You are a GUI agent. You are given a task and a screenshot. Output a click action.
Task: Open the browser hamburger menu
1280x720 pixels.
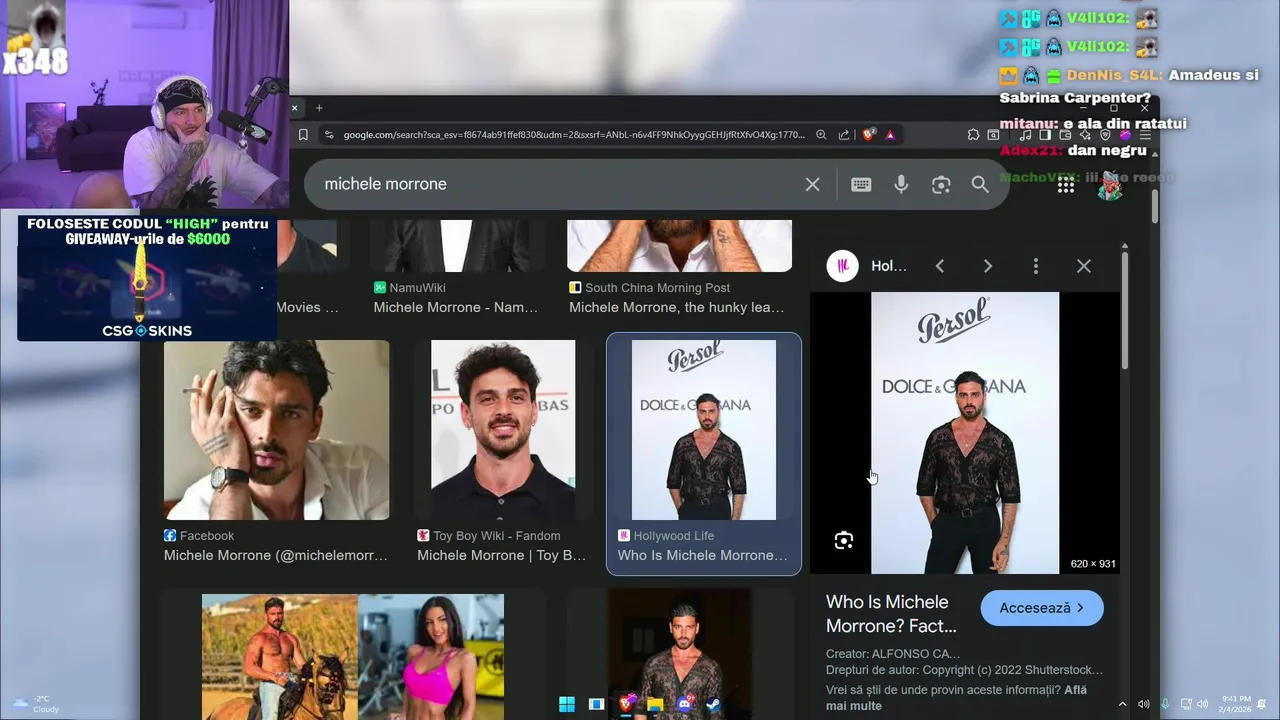tap(1144, 134)
